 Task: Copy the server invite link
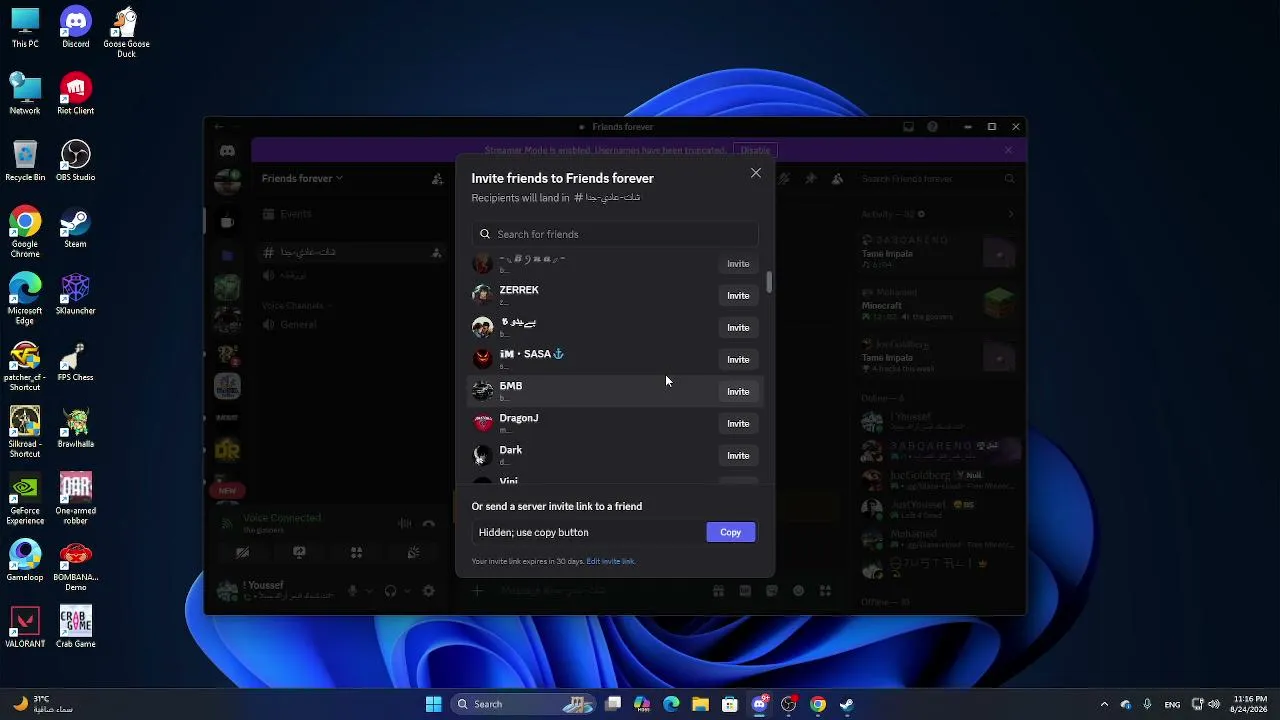731,532
